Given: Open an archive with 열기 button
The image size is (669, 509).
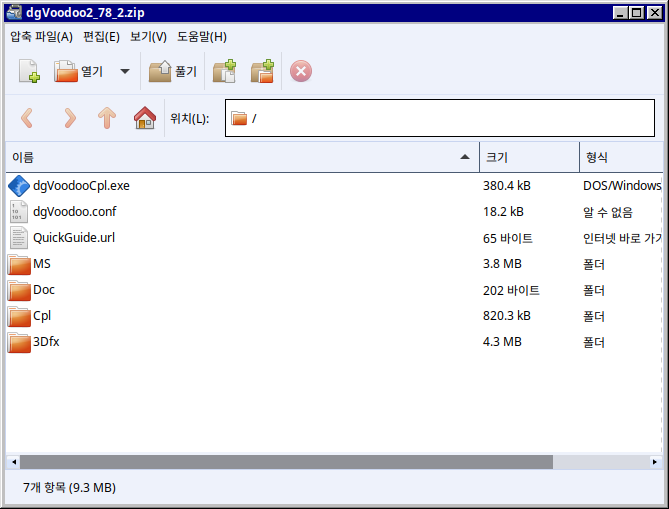Looking at the screenshot, I should point(79,71).
